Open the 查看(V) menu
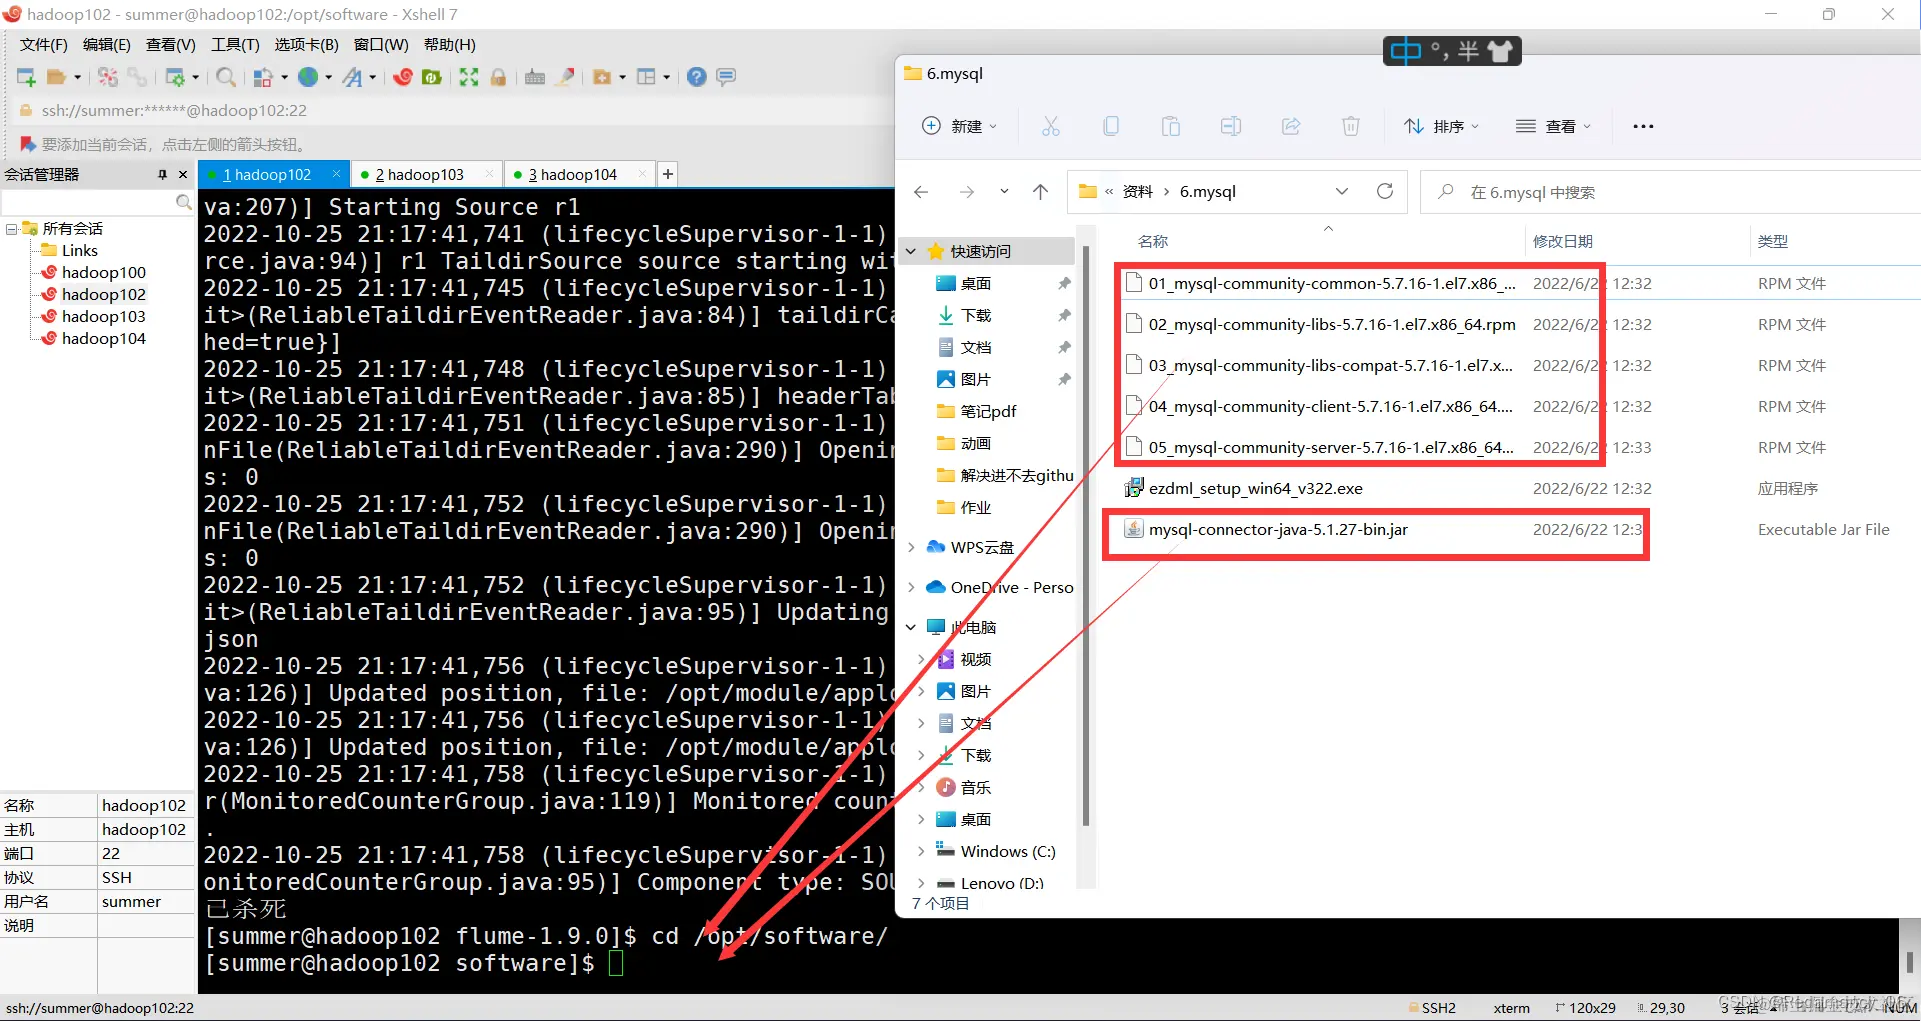Image resolution: width=1921 pixels, height=1021 pixels. 170,45
